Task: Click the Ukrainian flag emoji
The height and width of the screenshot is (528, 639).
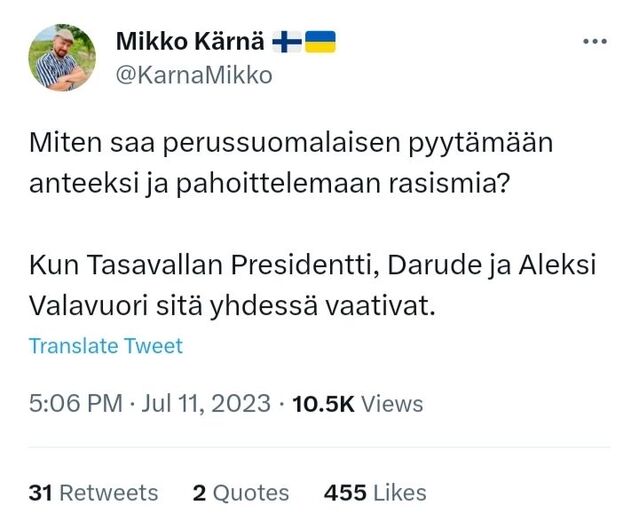Action: pyautogui.click(x=321, y=41)
